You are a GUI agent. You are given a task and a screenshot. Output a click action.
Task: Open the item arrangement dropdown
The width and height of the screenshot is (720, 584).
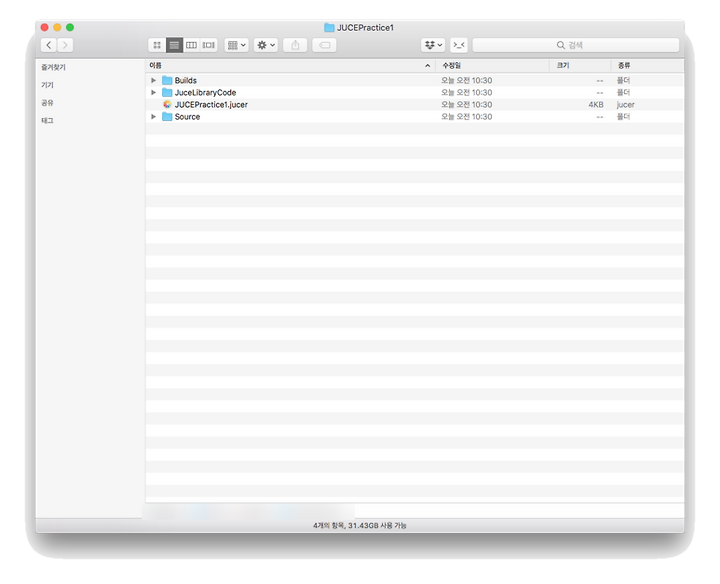click(237, 45)
